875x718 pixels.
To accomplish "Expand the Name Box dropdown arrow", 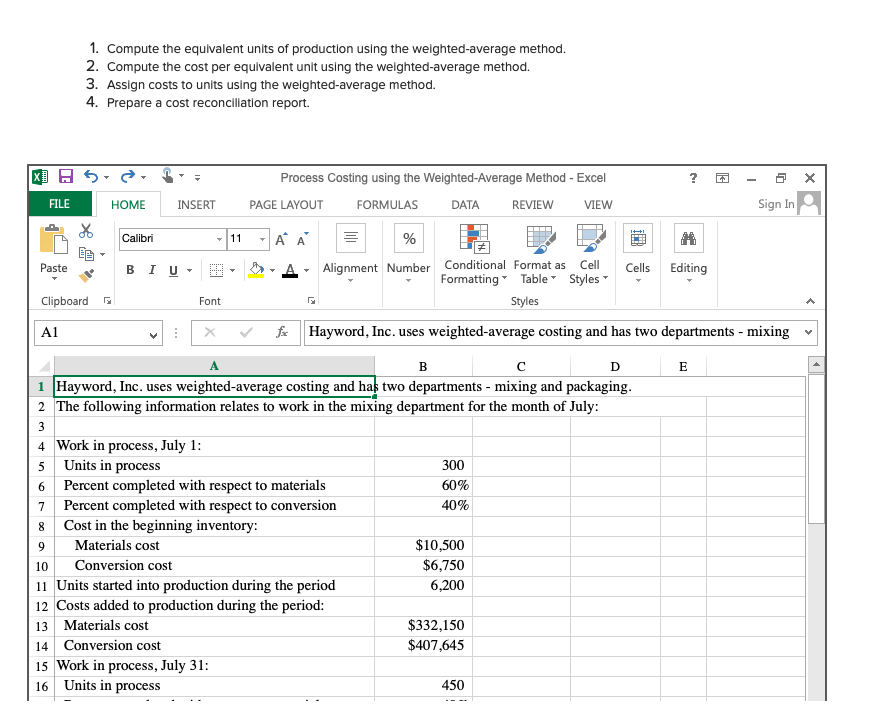I will point(153,335).
